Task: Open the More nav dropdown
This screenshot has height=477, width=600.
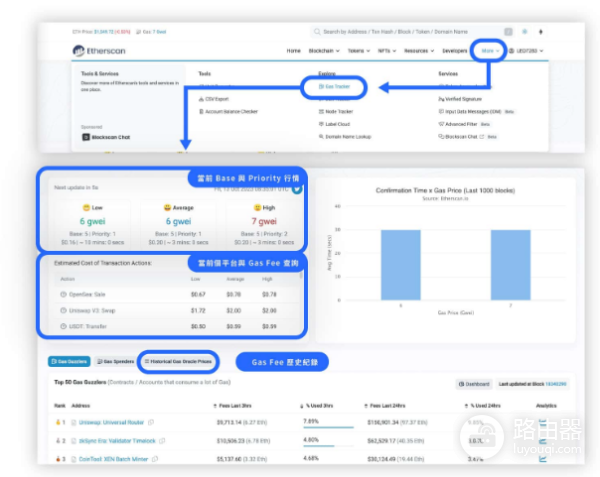Action: pos(490,51)
